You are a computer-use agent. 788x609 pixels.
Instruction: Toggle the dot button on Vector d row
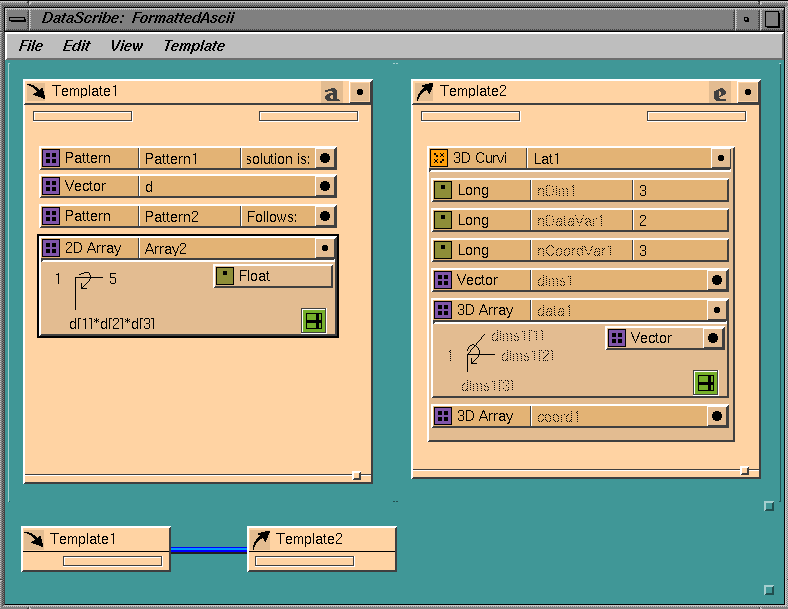coord(325,186)
